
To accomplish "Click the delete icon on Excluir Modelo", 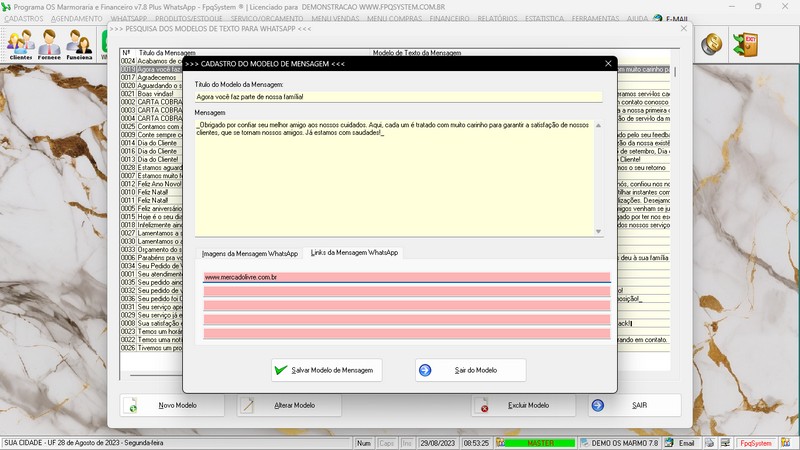I will [x=482, y=406].
